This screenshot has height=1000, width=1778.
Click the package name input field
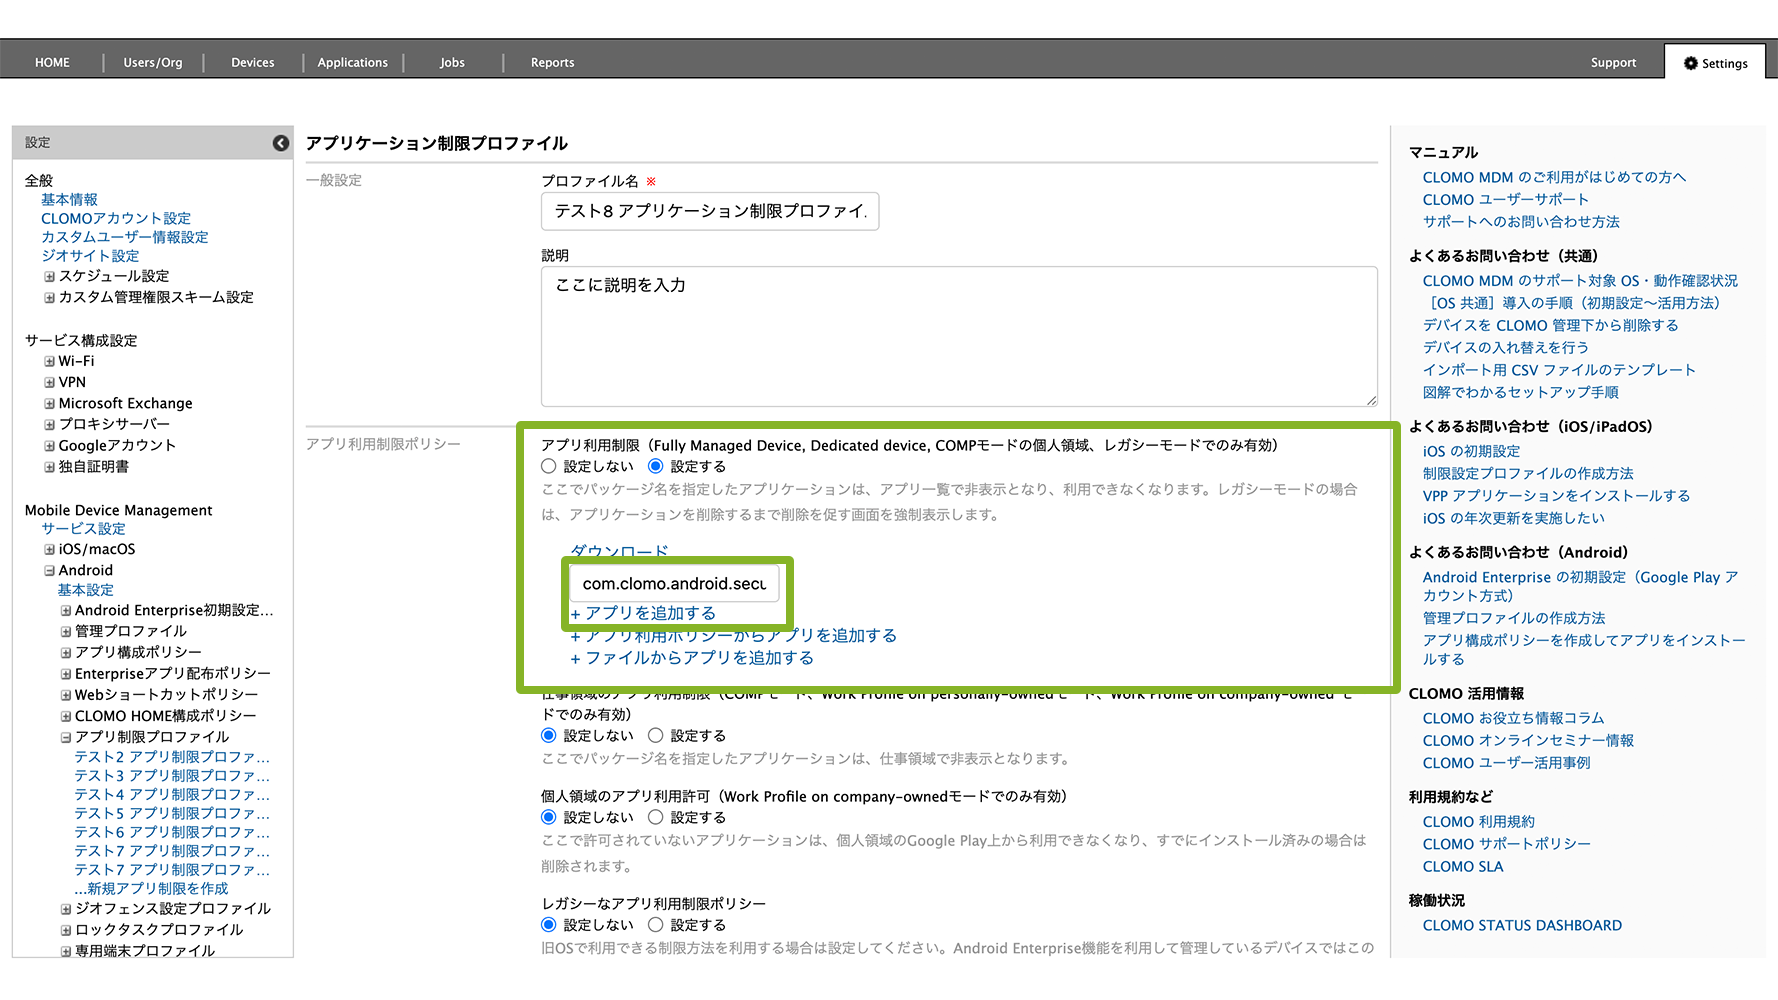click(674, 583)
